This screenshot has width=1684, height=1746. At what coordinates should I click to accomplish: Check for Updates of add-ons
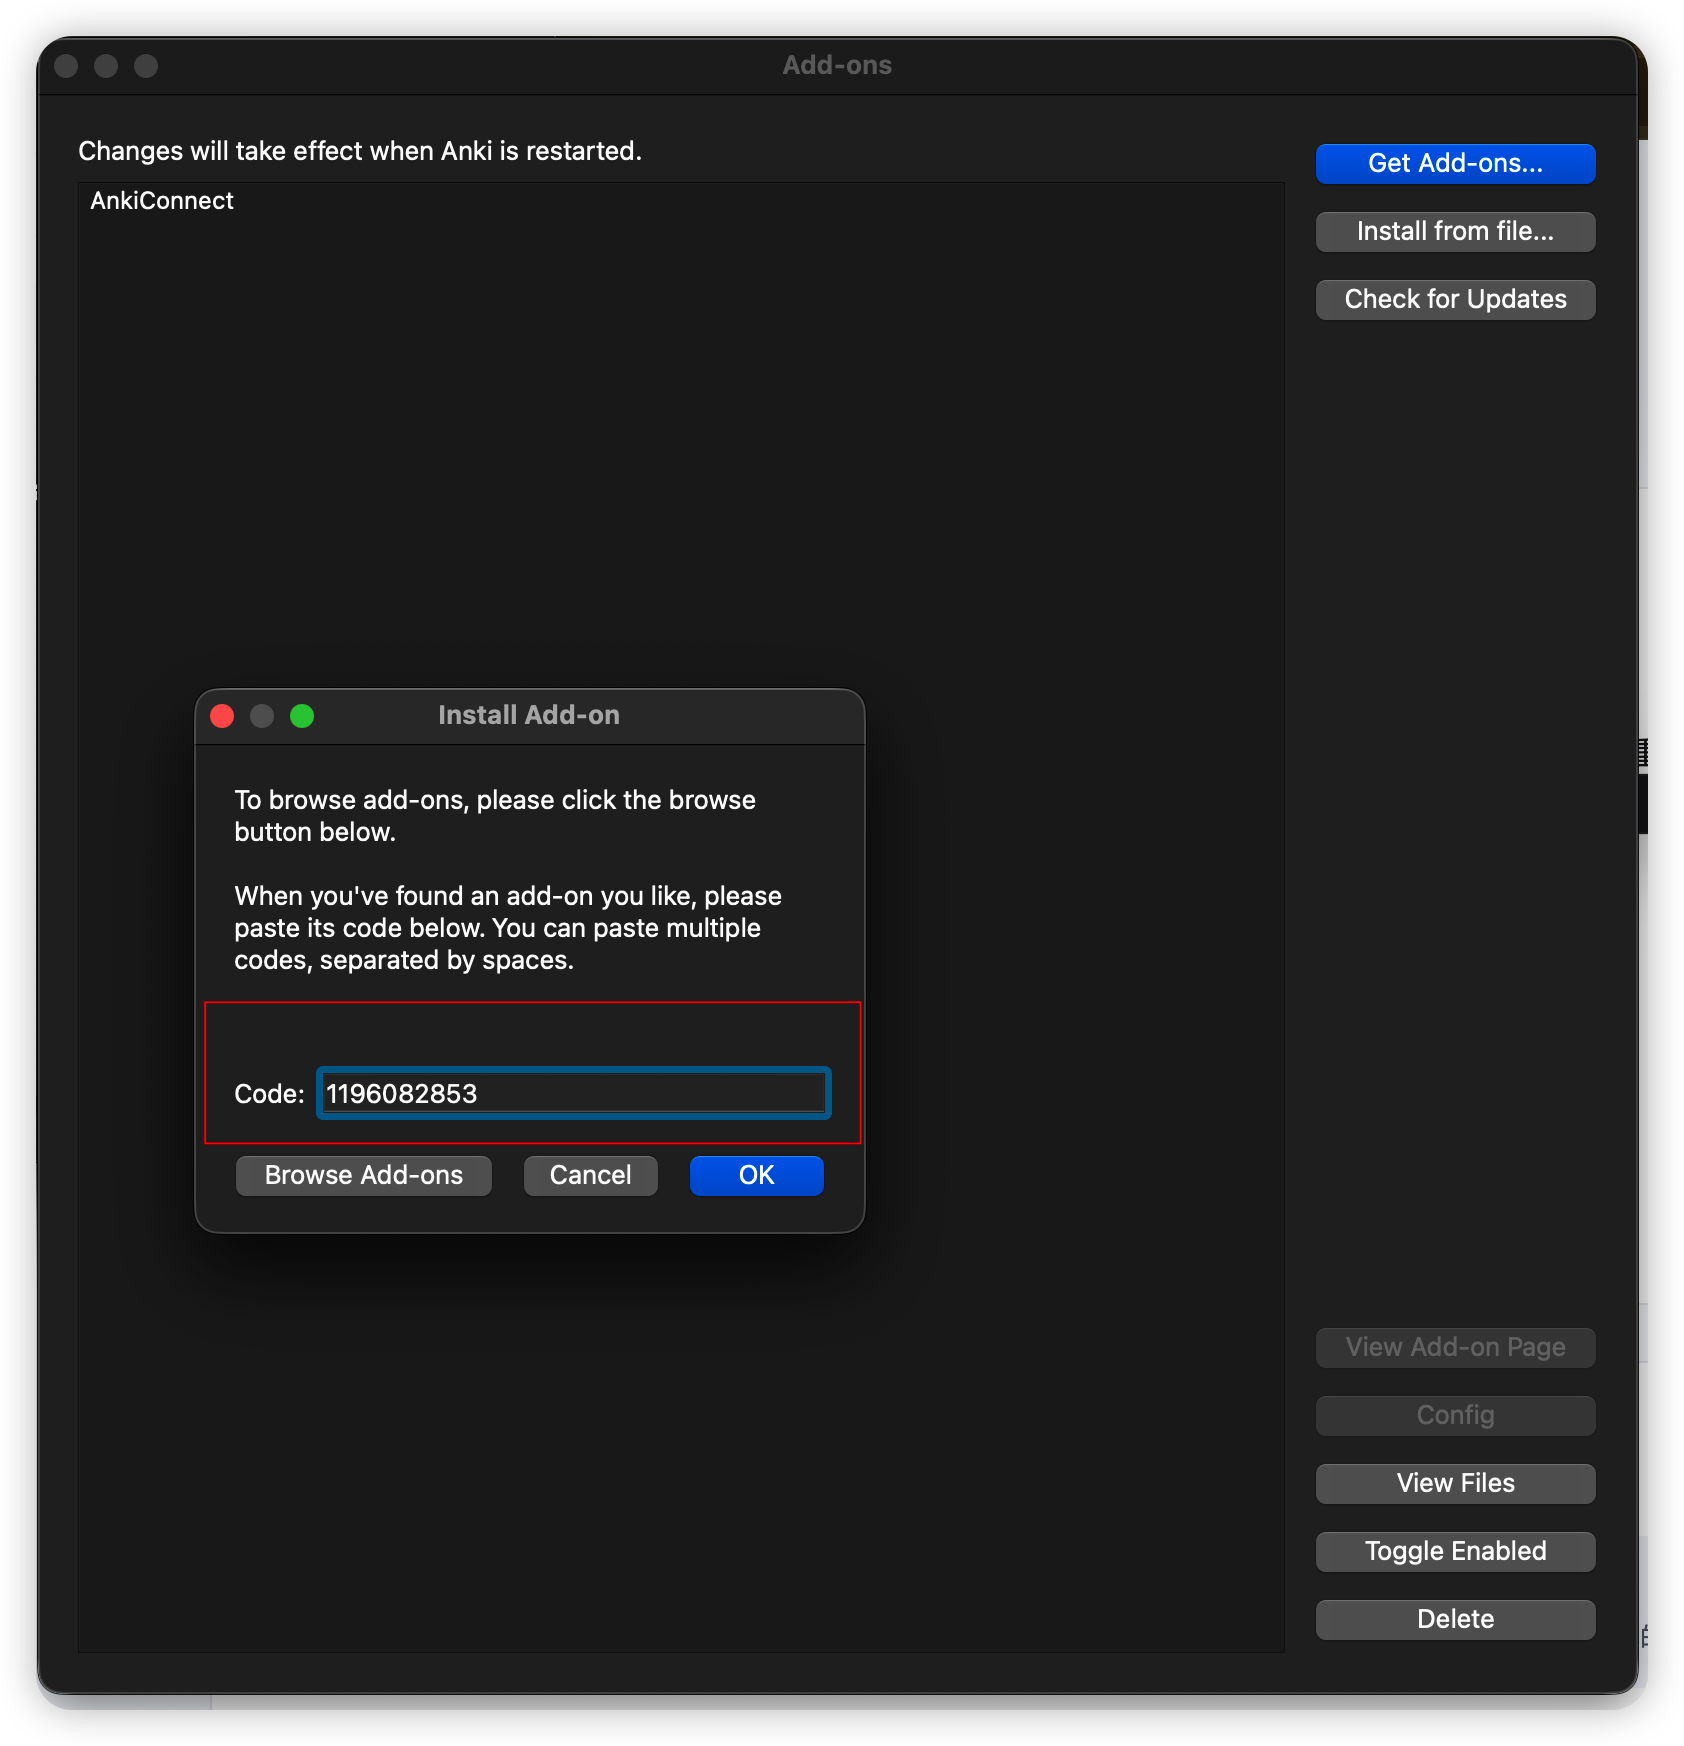click(x=1455, y=299)
